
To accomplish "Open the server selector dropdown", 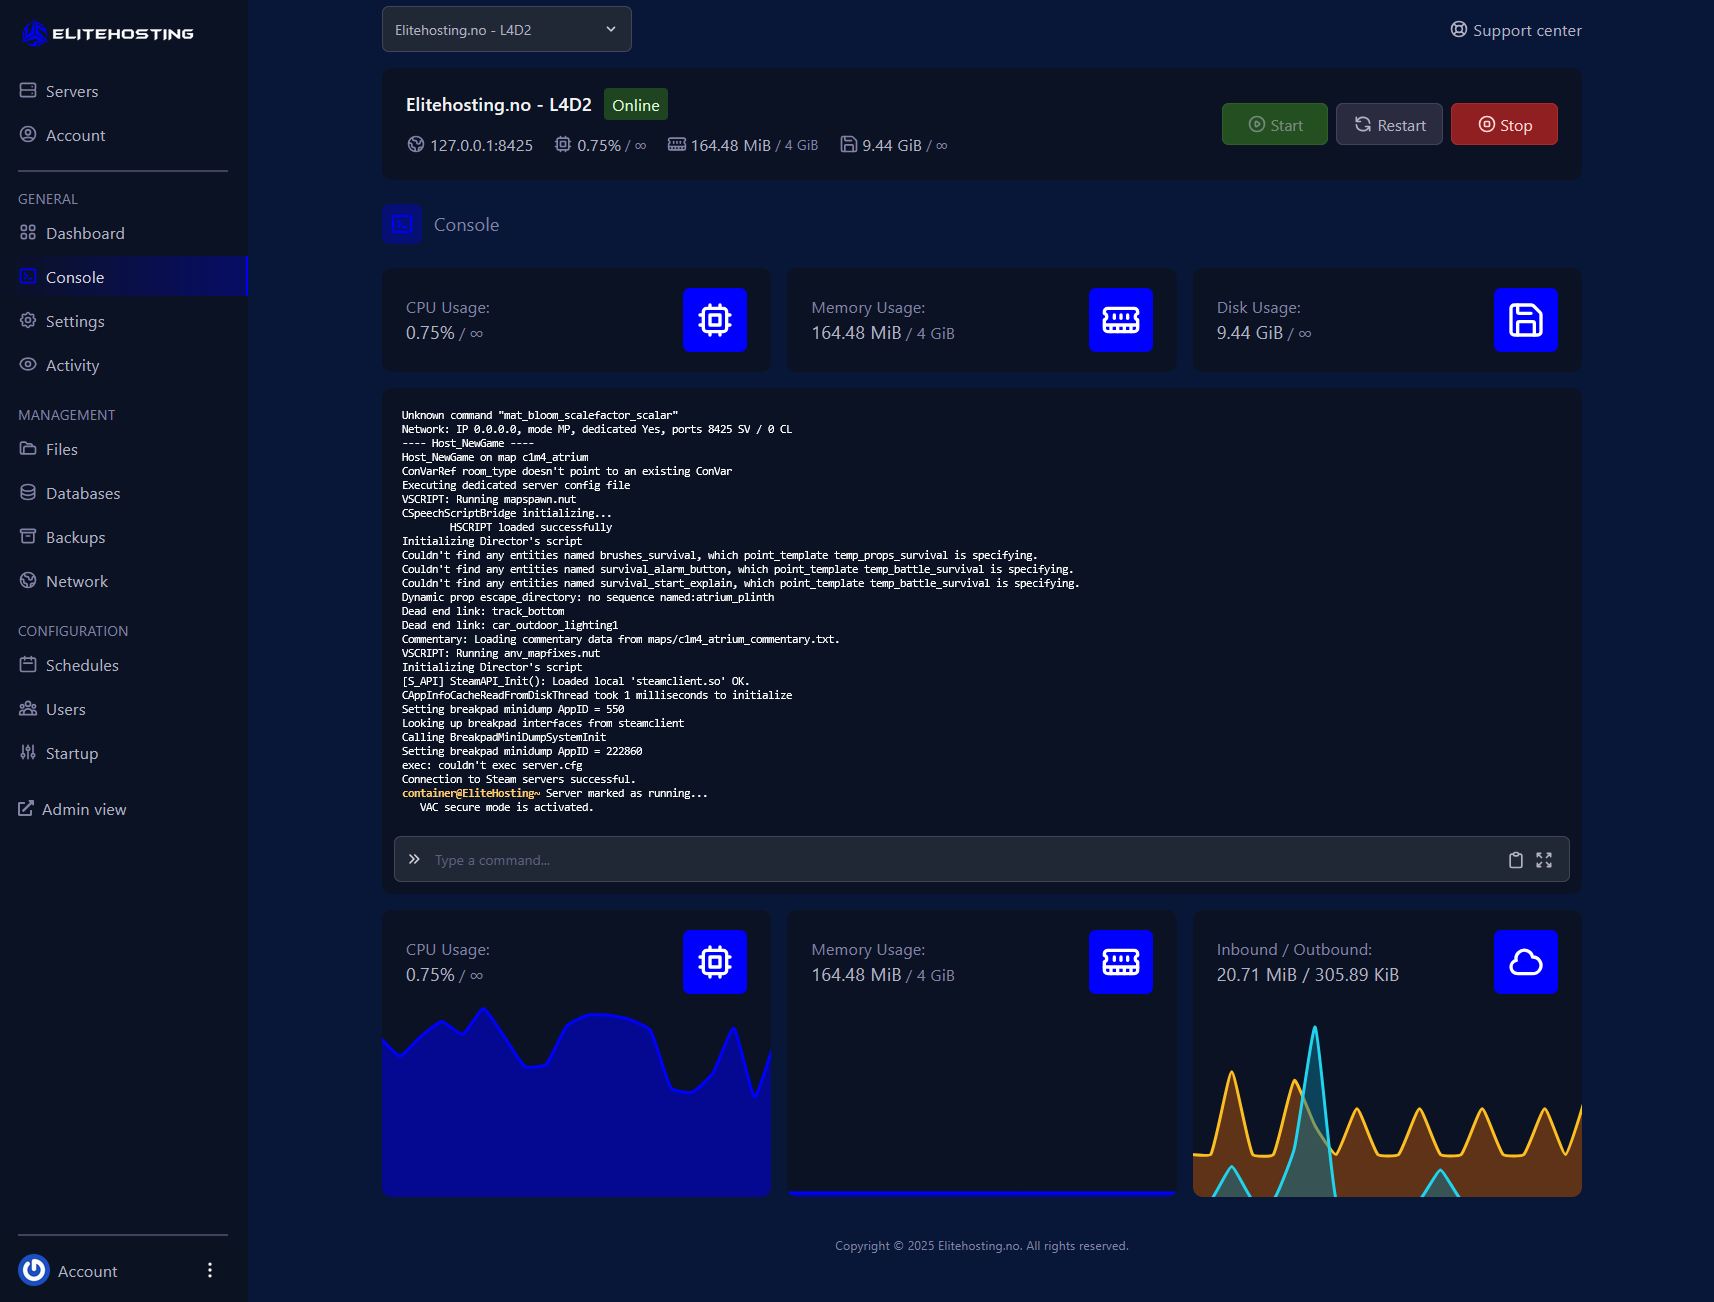I will 506,29.
